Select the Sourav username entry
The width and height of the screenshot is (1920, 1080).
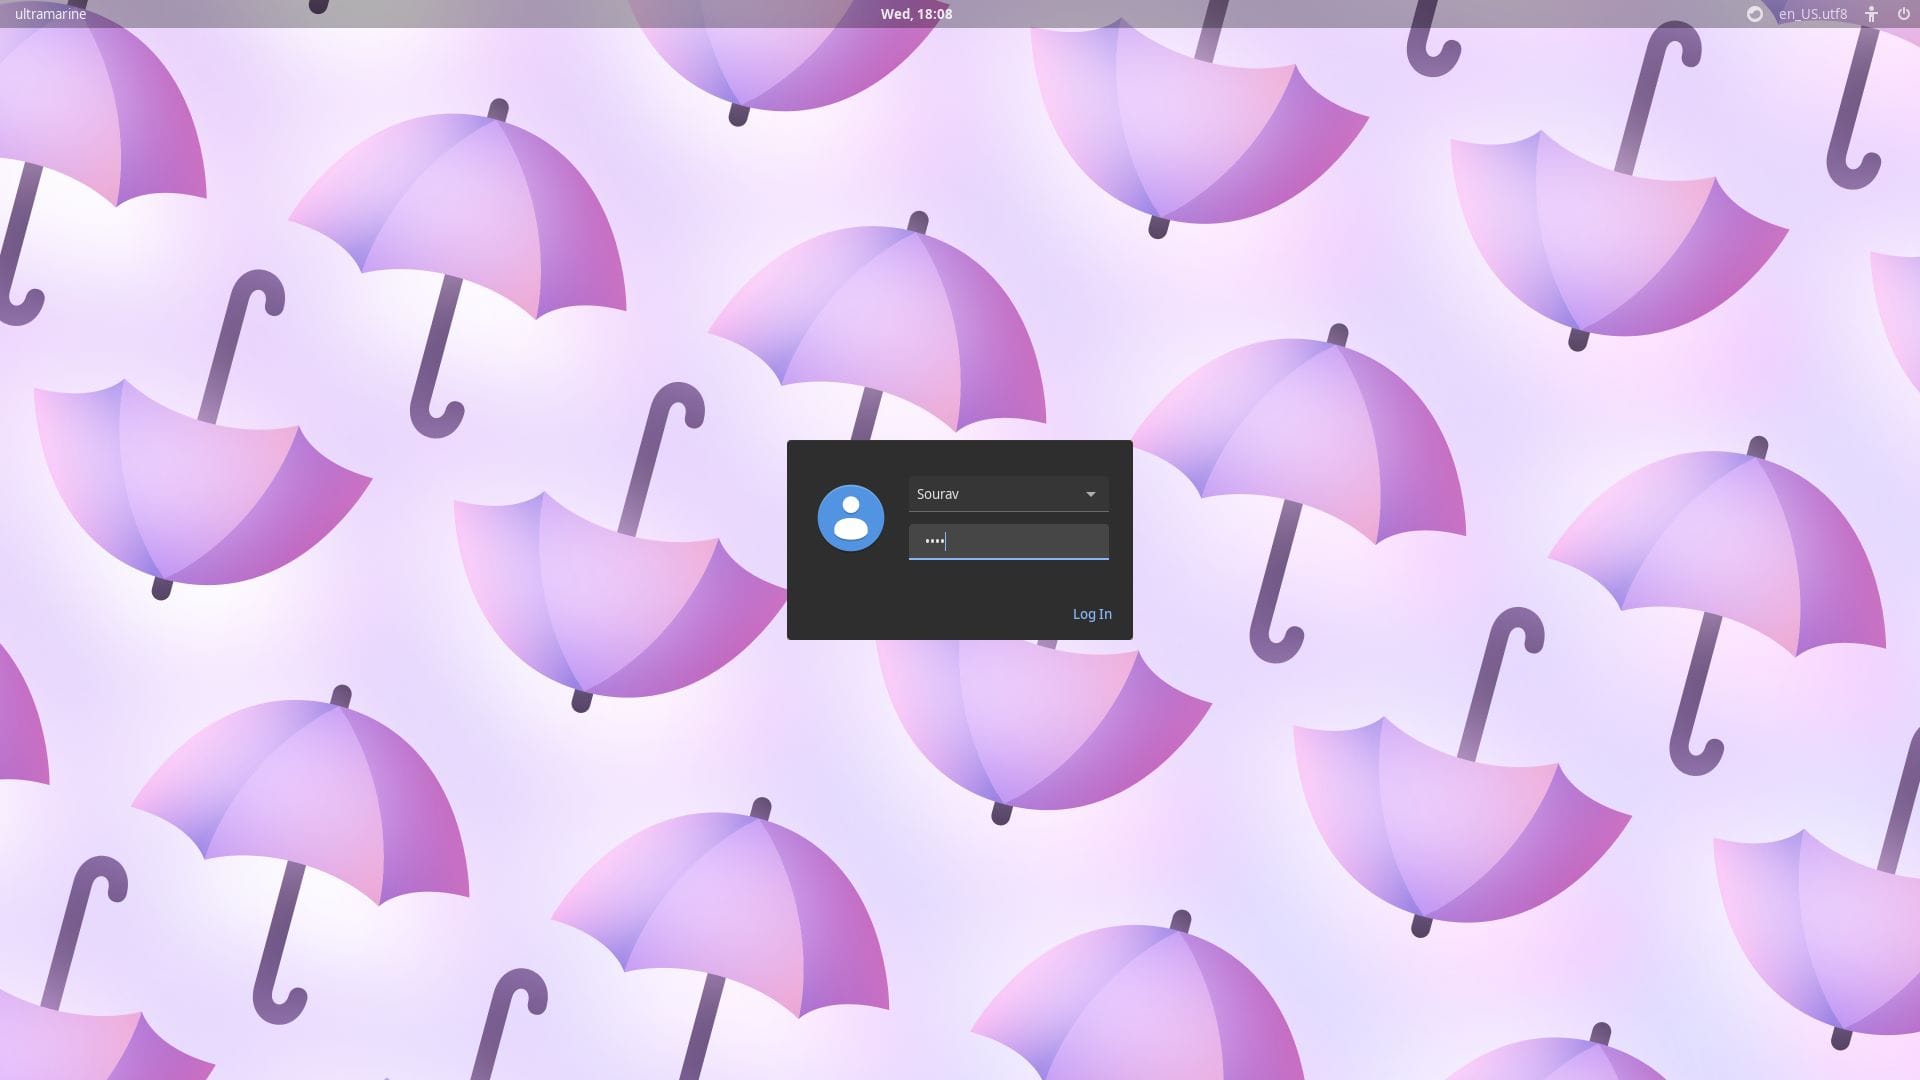click(x=990, y=493)
